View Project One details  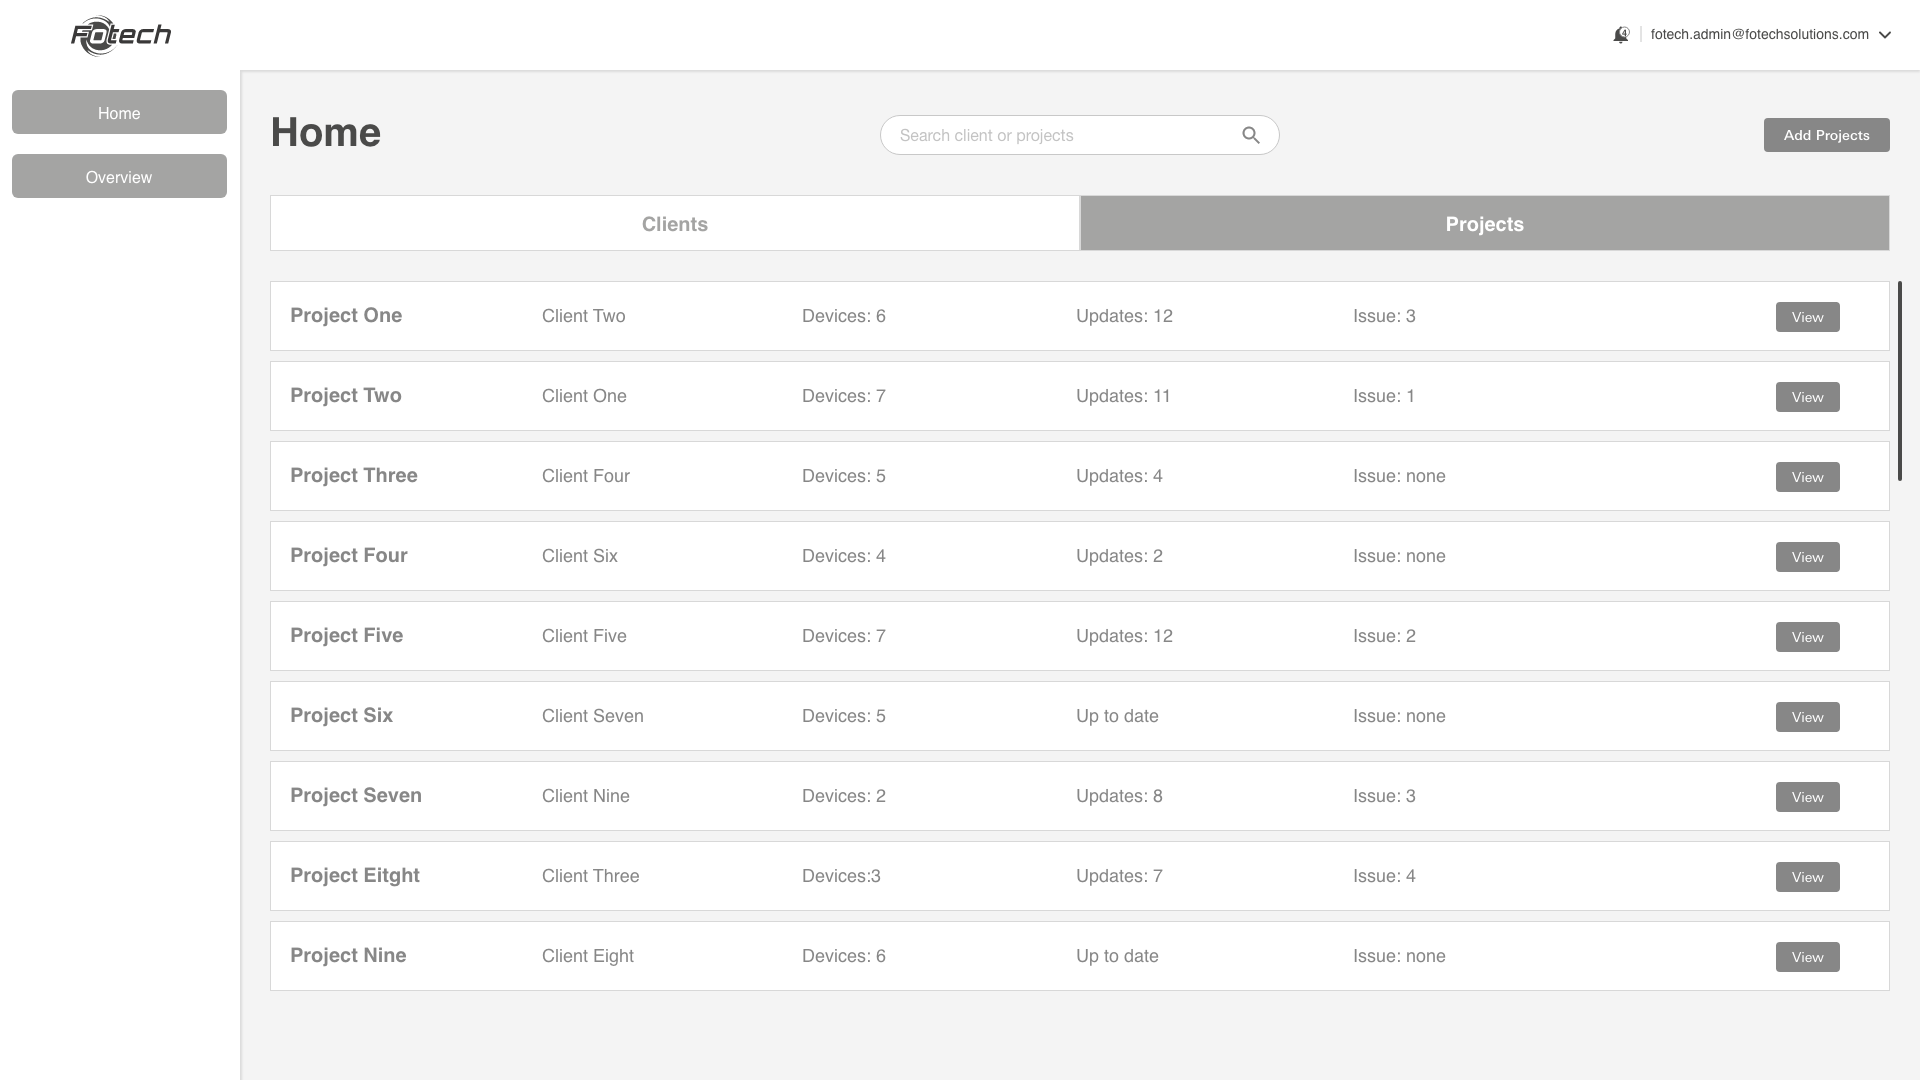[1807, 317]
